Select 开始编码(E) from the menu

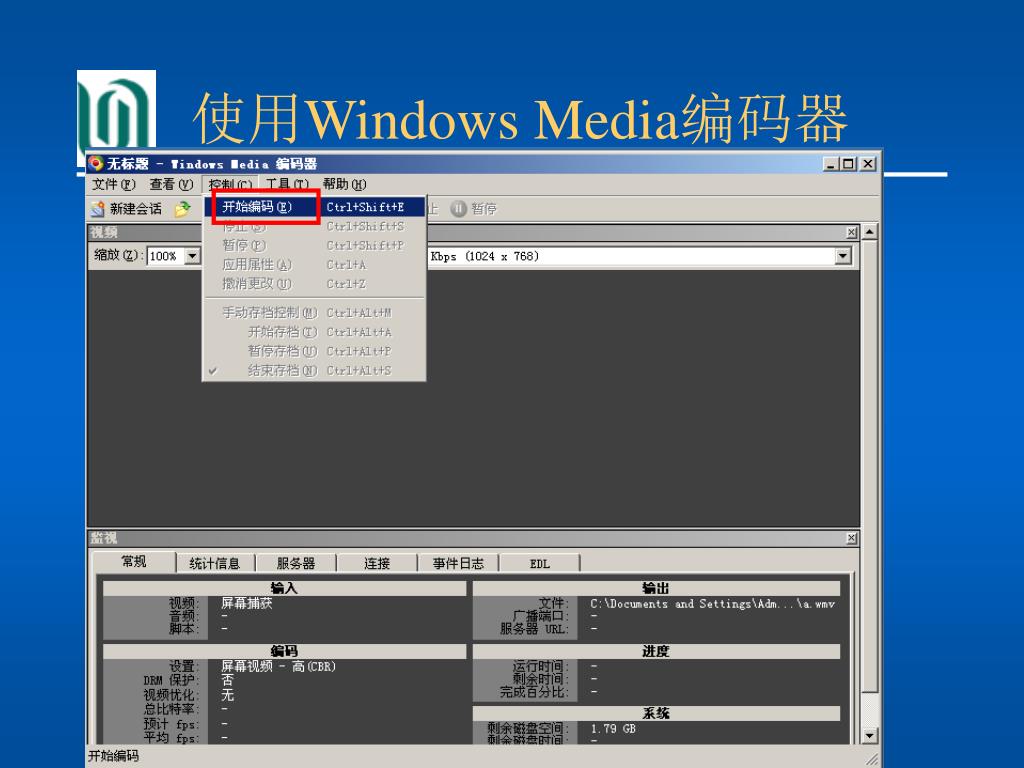315,207
